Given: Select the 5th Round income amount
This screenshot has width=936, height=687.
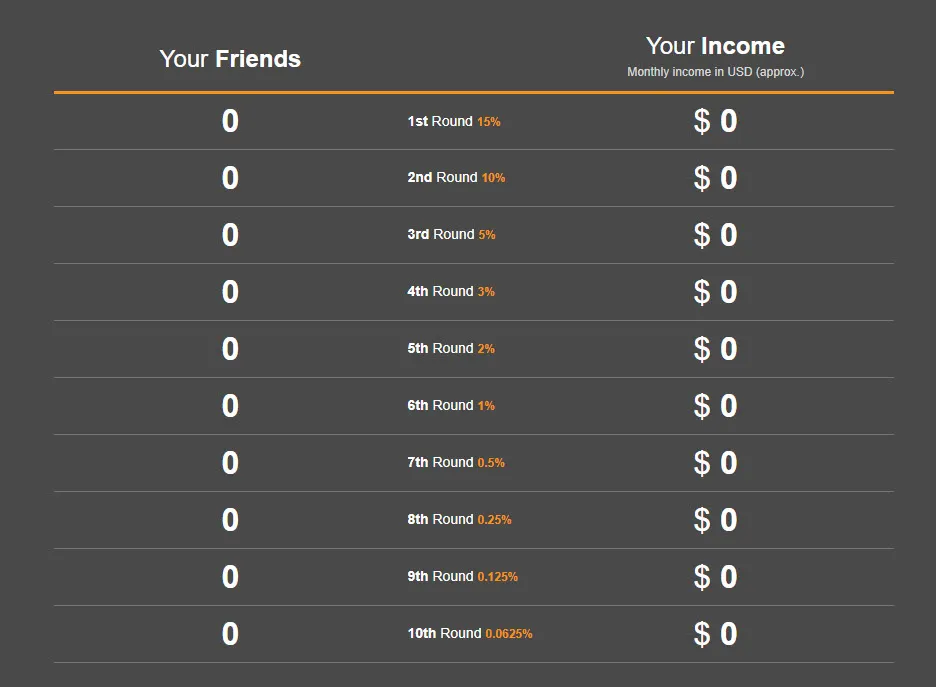Looking at the screenshot, I should click(715, 349).
